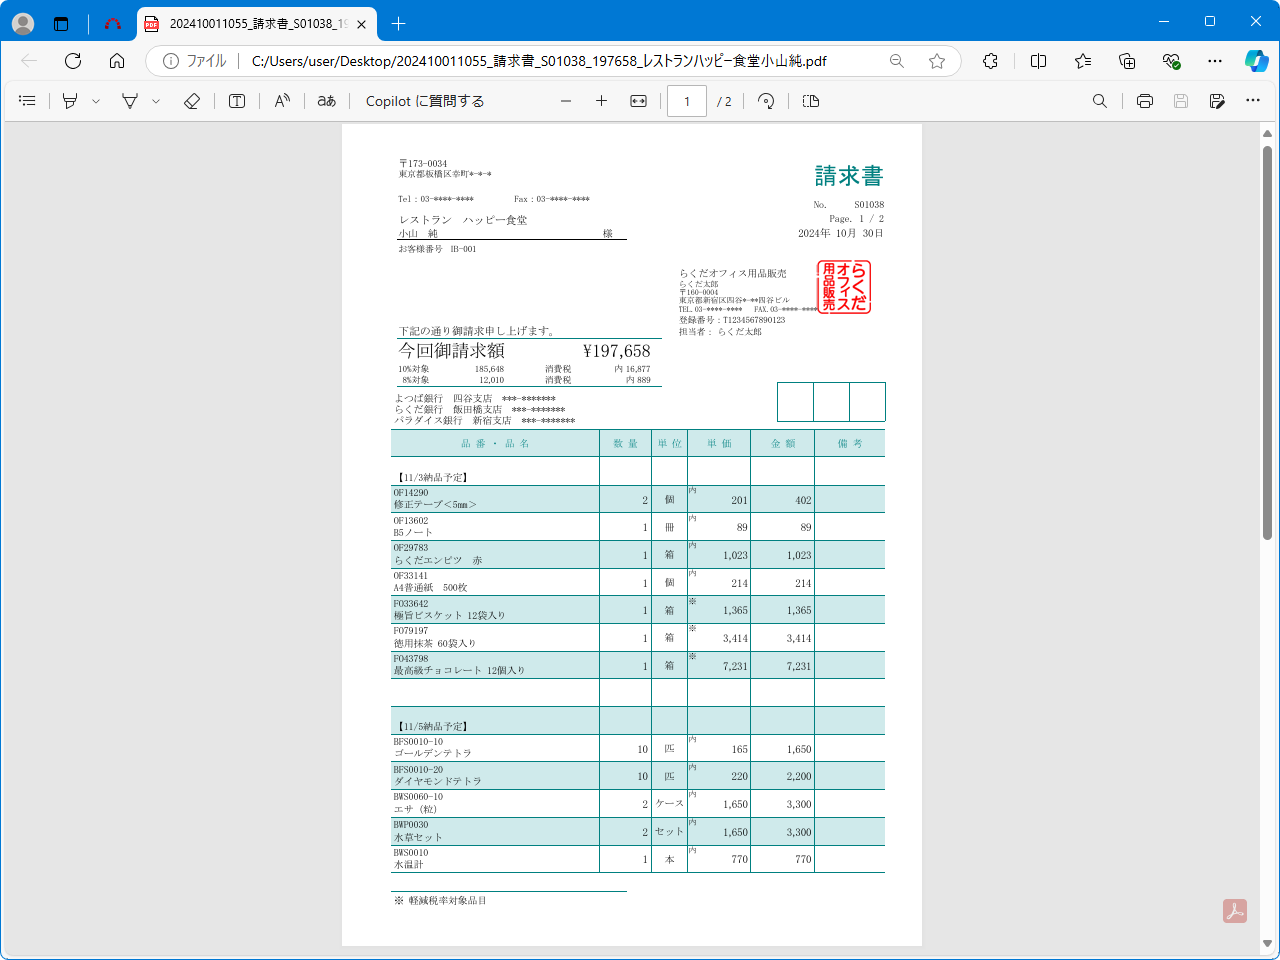Switch the page view layout

pyautogui.click(x=811, y=101)
